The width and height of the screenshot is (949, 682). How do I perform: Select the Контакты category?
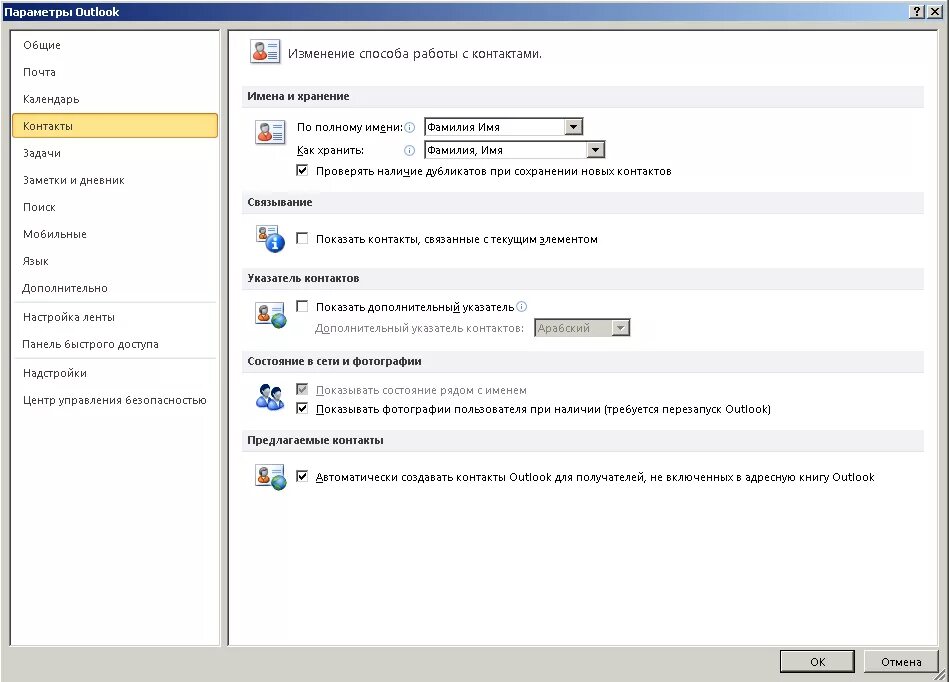[x=115, y=126]
